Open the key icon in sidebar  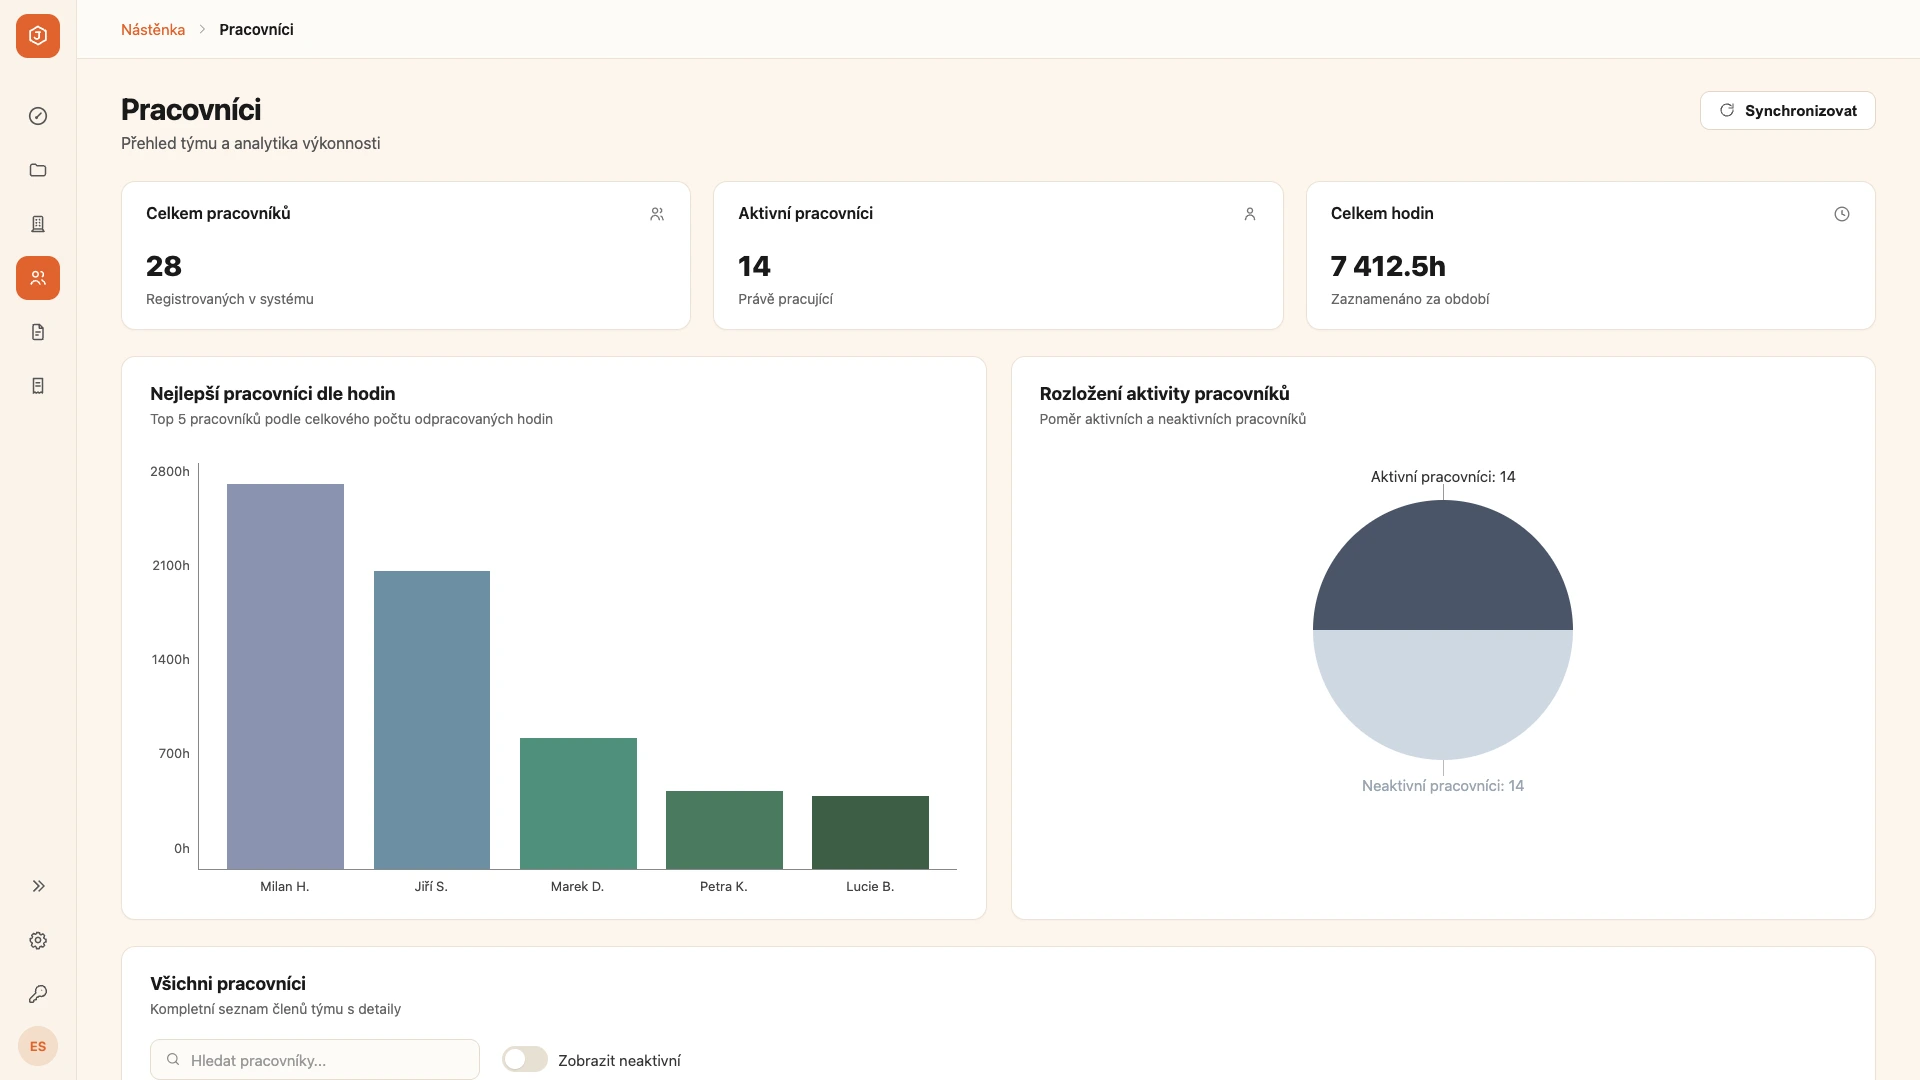tap(38, 994)
